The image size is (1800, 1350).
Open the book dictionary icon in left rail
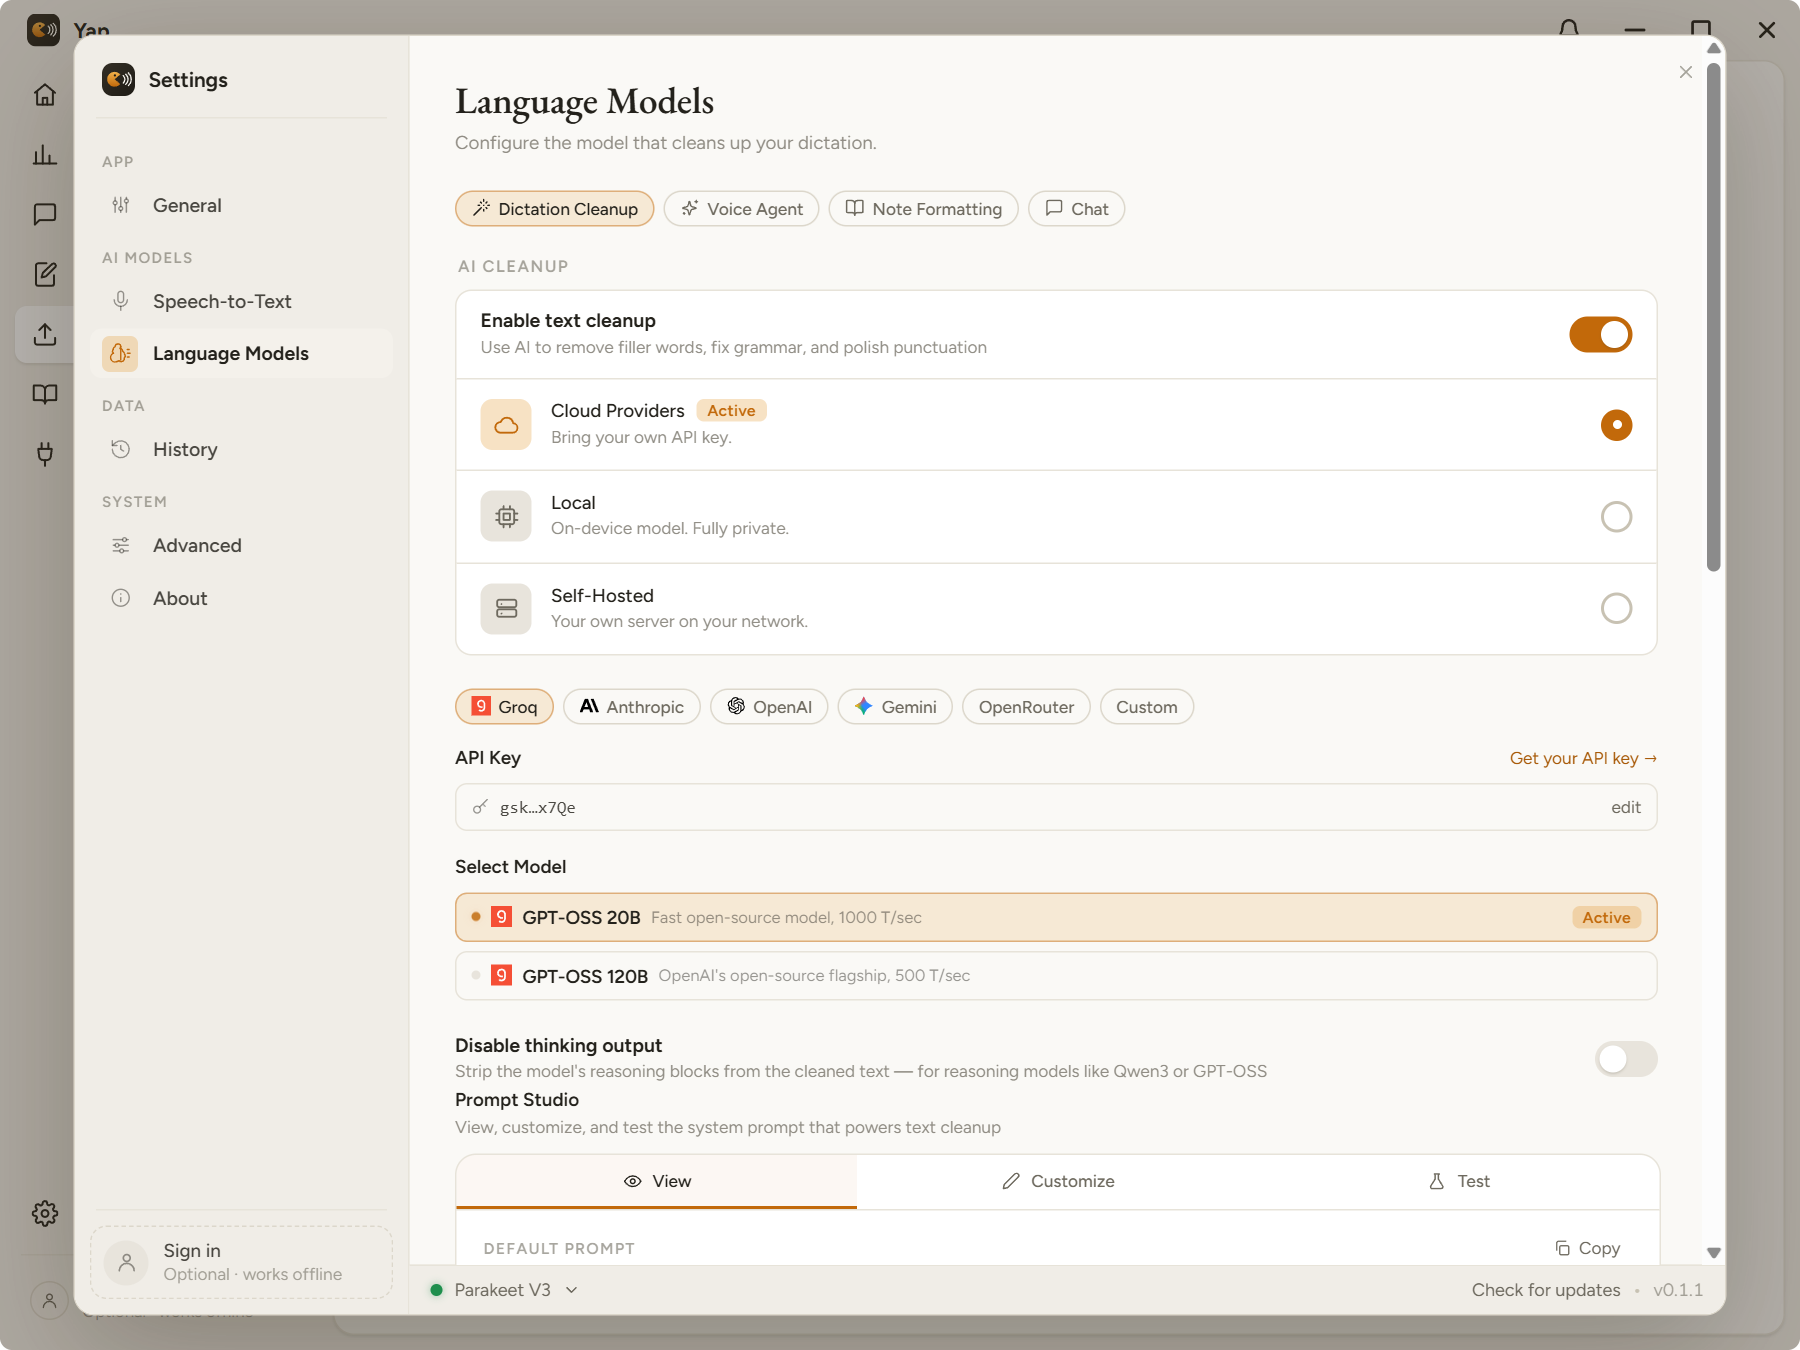[x=45, y=394]
